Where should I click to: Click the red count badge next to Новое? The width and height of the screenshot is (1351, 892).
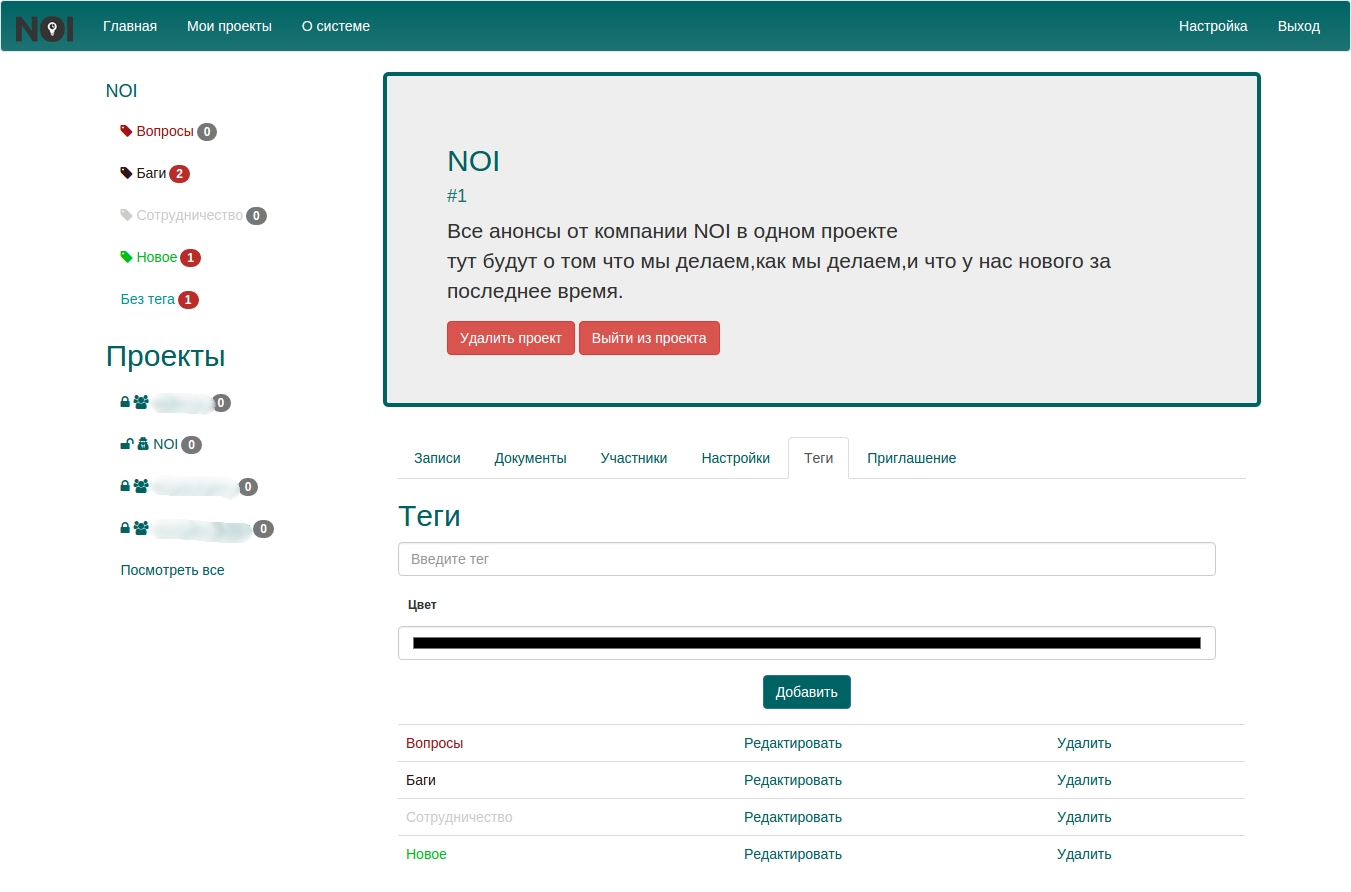click(190, 258)
